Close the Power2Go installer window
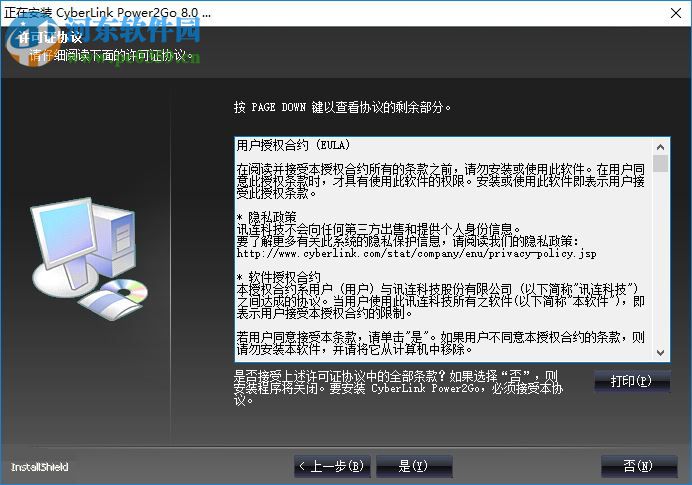692x485 pixels. [676, 13]
